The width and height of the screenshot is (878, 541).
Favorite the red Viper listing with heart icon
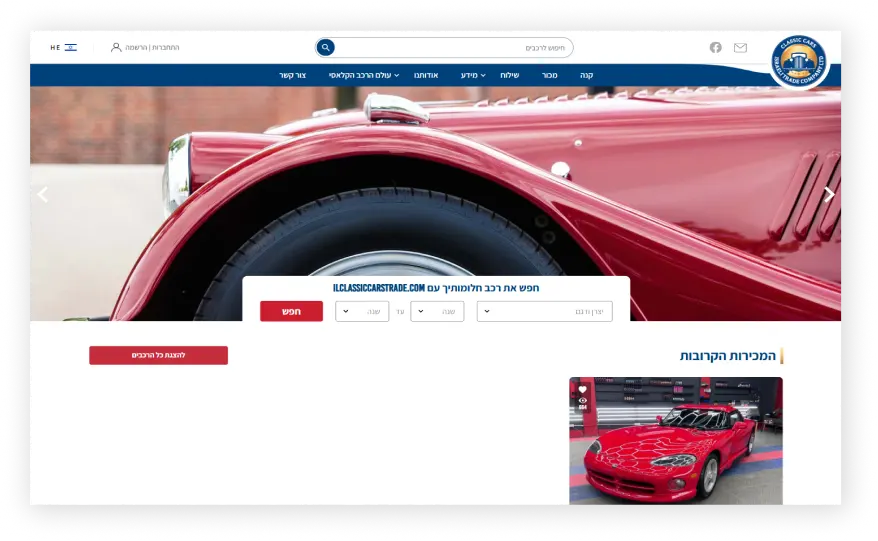(x=582, y=389)
